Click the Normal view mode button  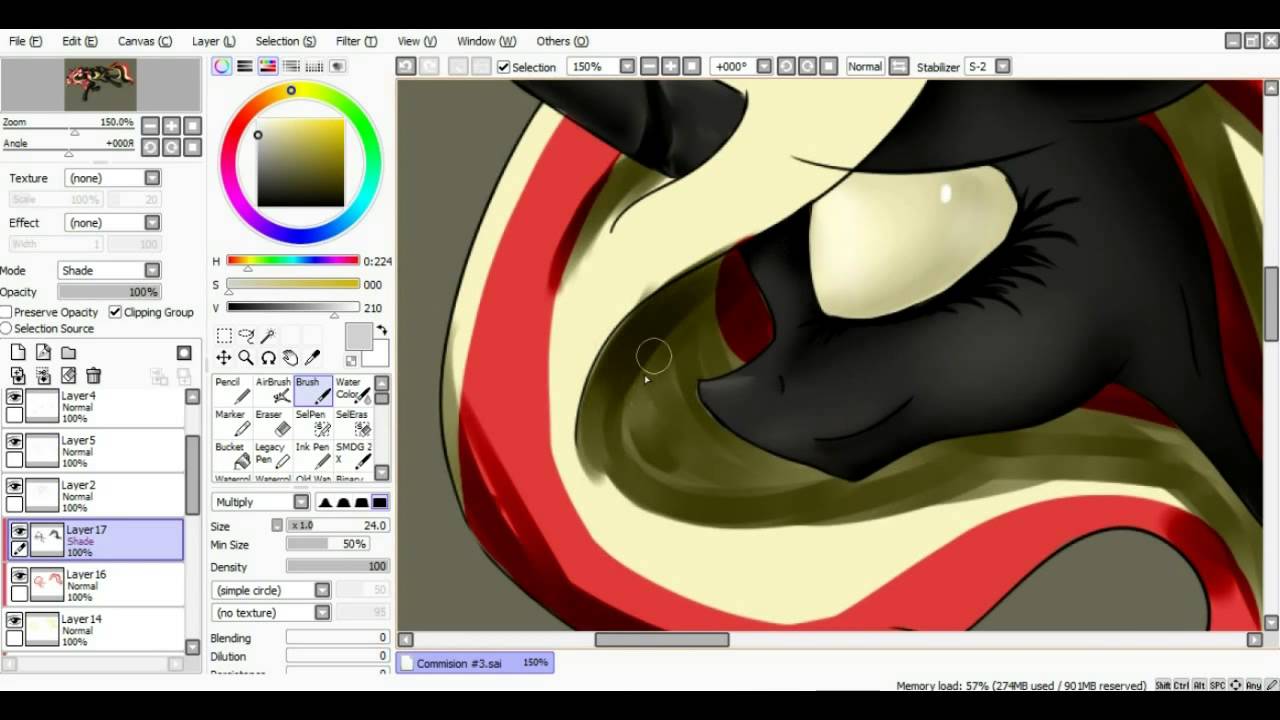click(x=865, y=66)
